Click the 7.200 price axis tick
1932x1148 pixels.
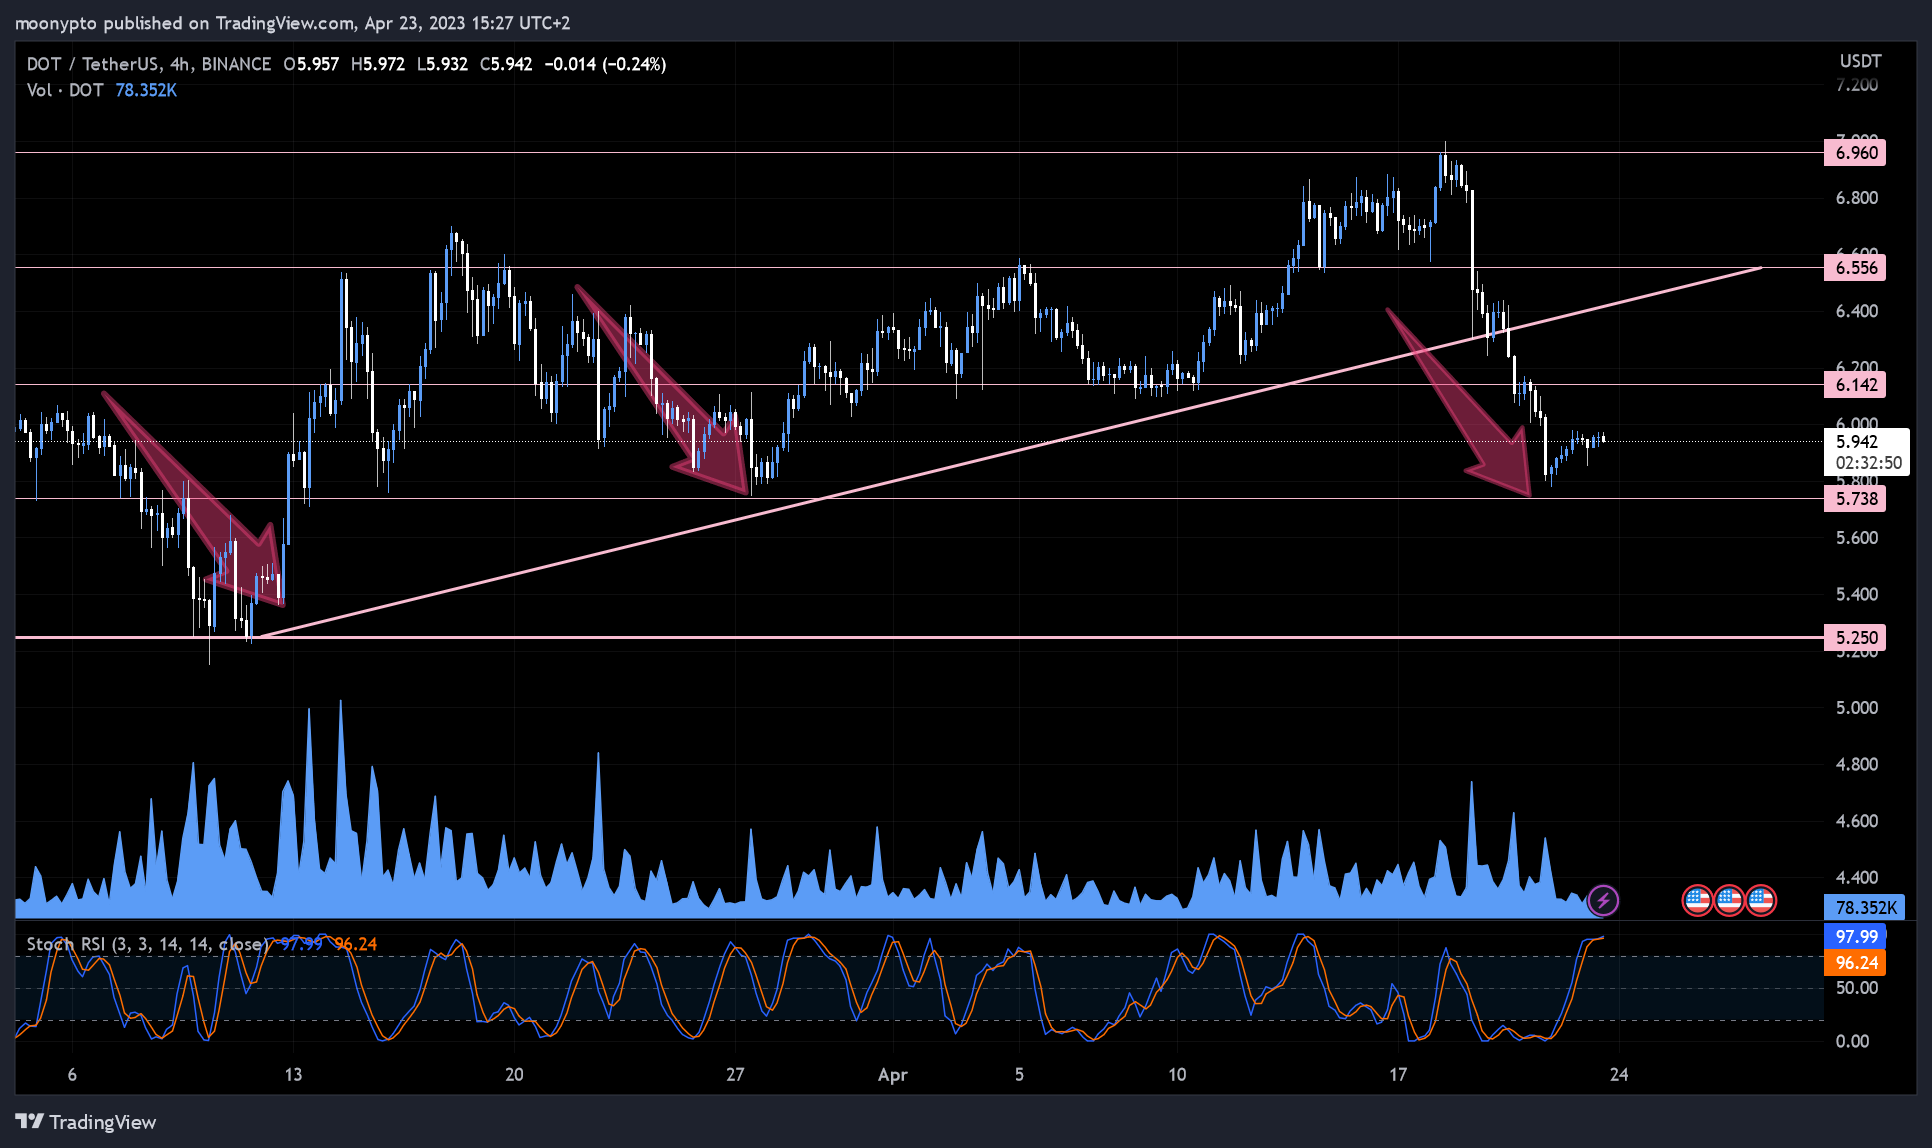1856,85
